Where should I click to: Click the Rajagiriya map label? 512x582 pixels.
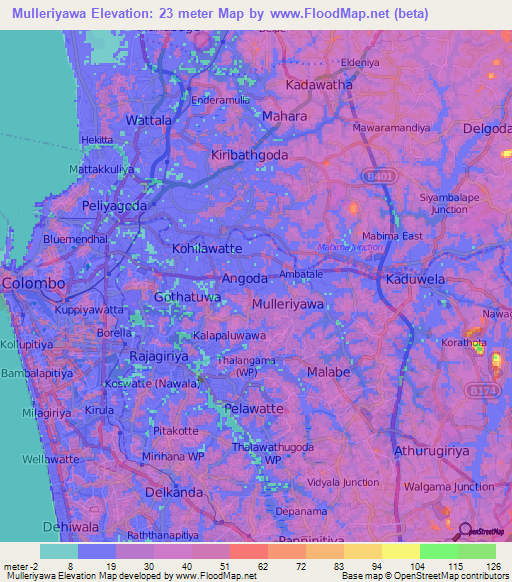tap(159, 356)
